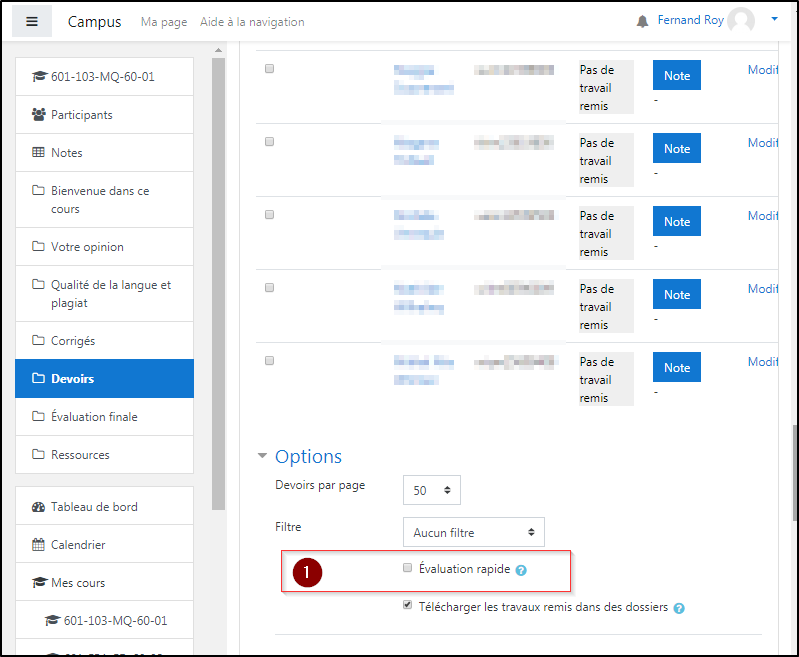The width and height of the screenshot is (799, 657).
Task: Open the notifications bell icon
Action: (642, 21)
